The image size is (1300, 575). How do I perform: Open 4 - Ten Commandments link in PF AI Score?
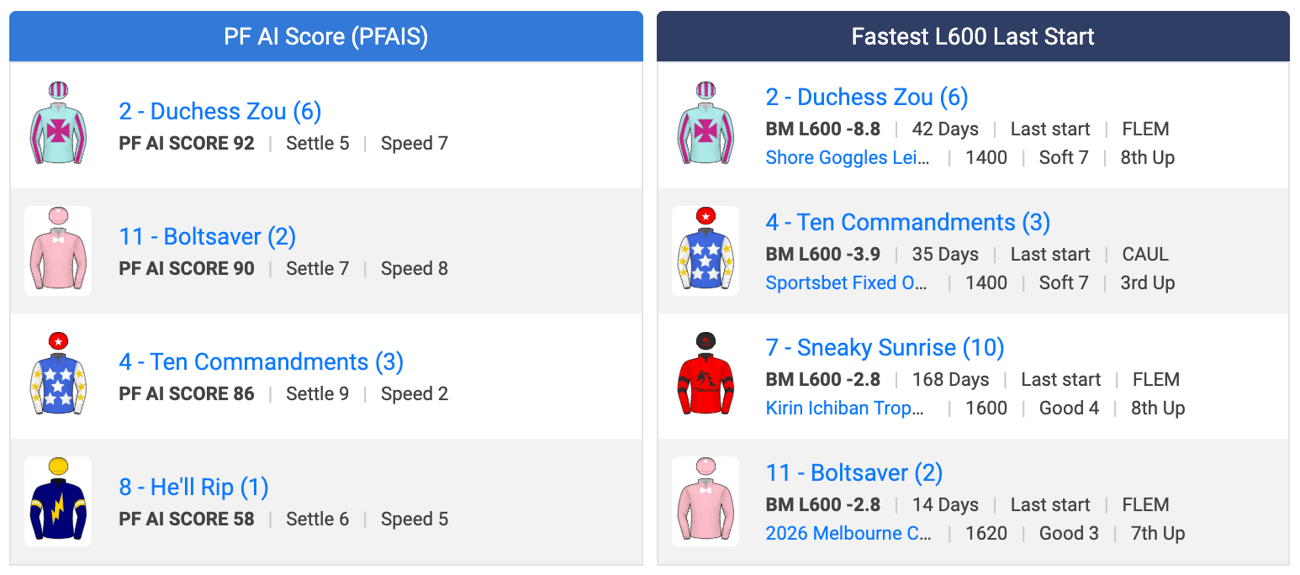(261, 362)
